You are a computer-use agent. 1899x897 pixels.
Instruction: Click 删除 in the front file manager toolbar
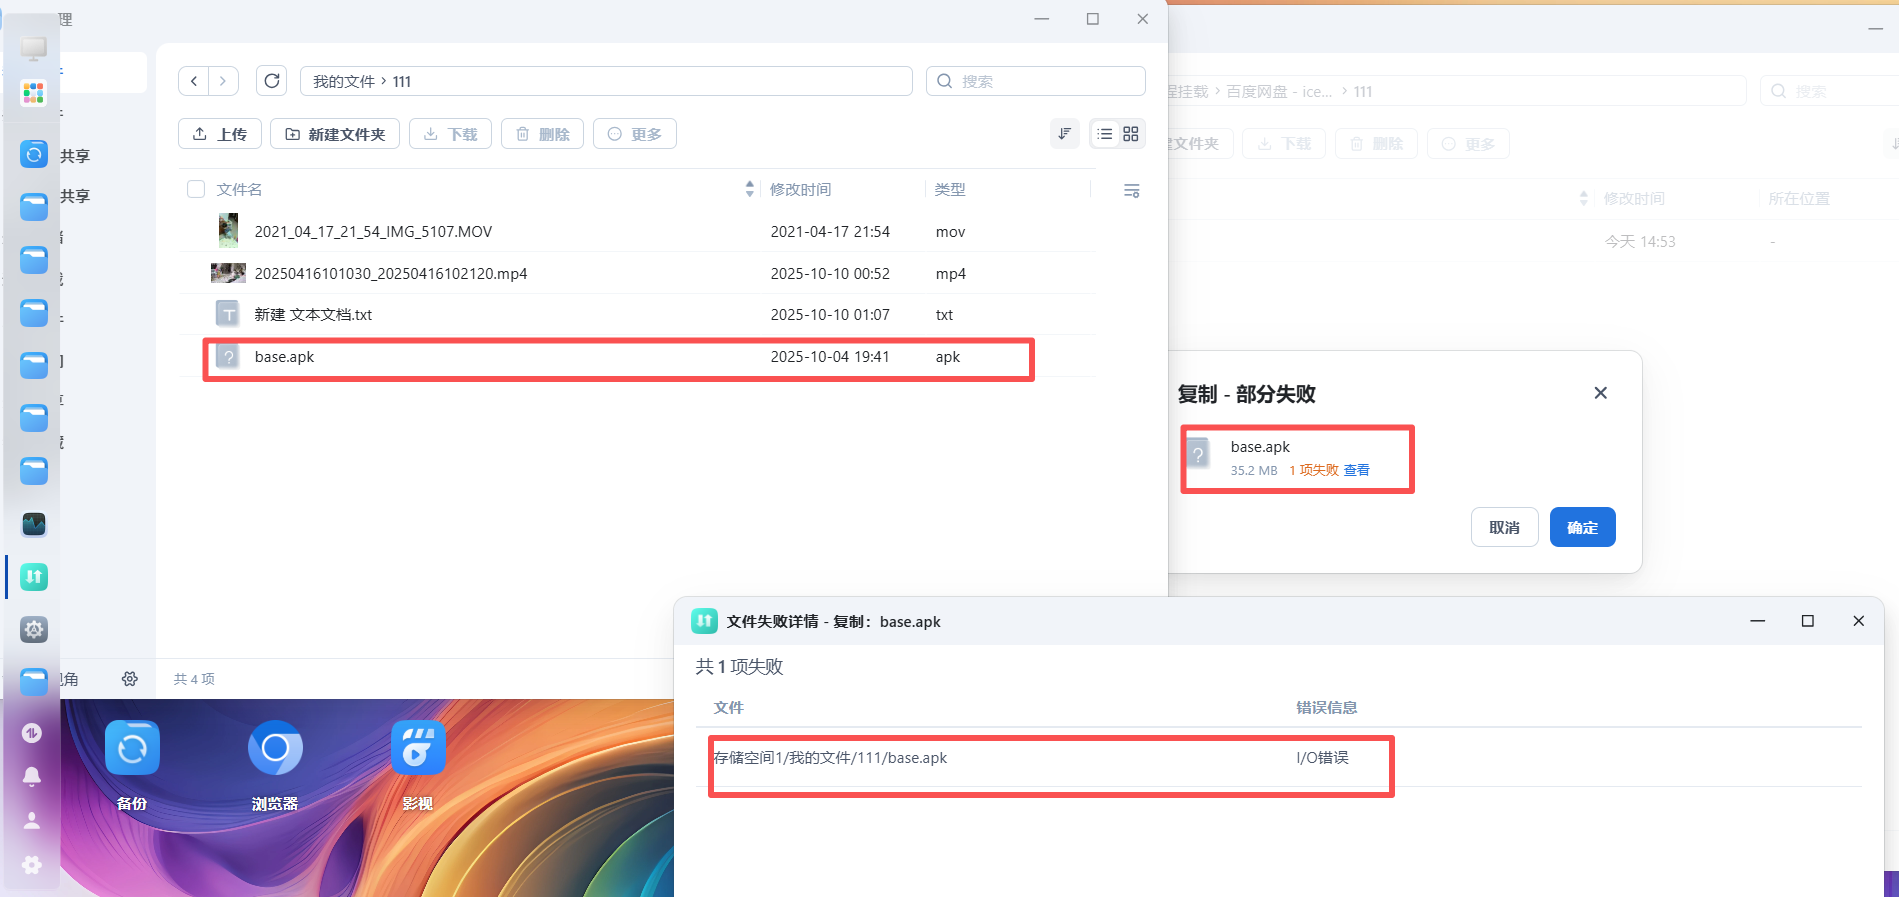click(543, 134)
